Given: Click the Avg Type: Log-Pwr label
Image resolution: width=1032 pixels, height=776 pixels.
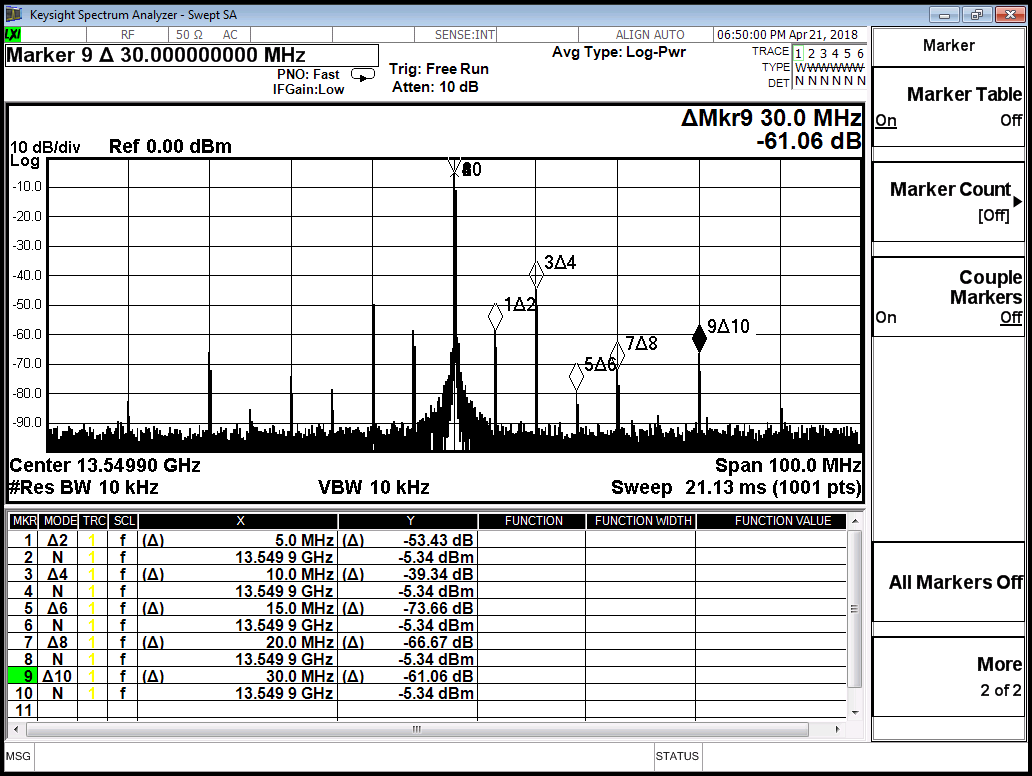Looking at the screenshot, I should coord(618,52).
